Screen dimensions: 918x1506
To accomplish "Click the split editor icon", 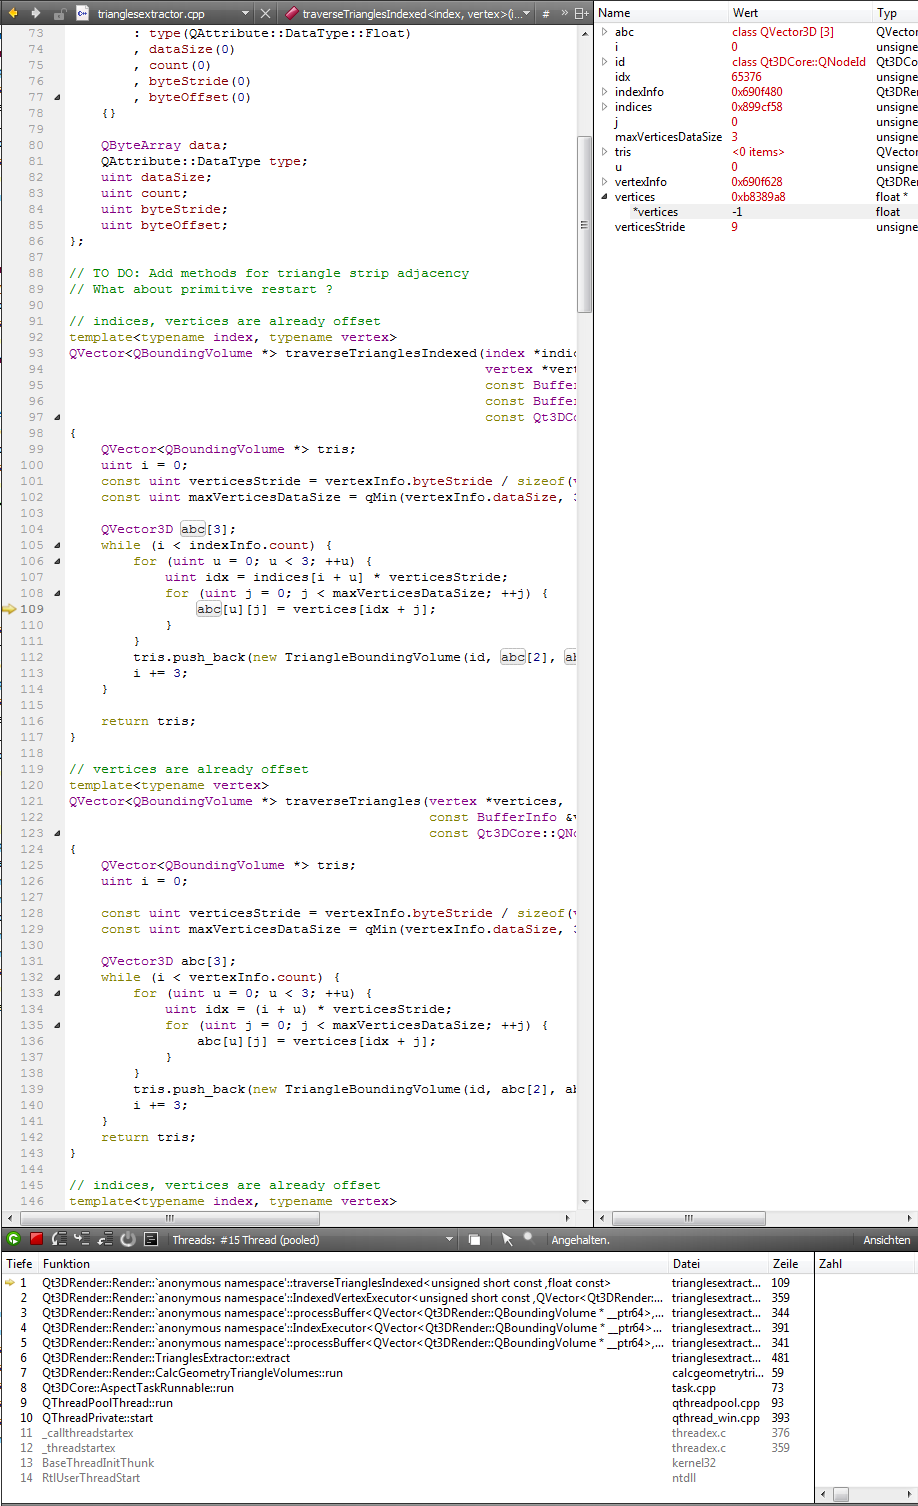I will click(581, 14).
